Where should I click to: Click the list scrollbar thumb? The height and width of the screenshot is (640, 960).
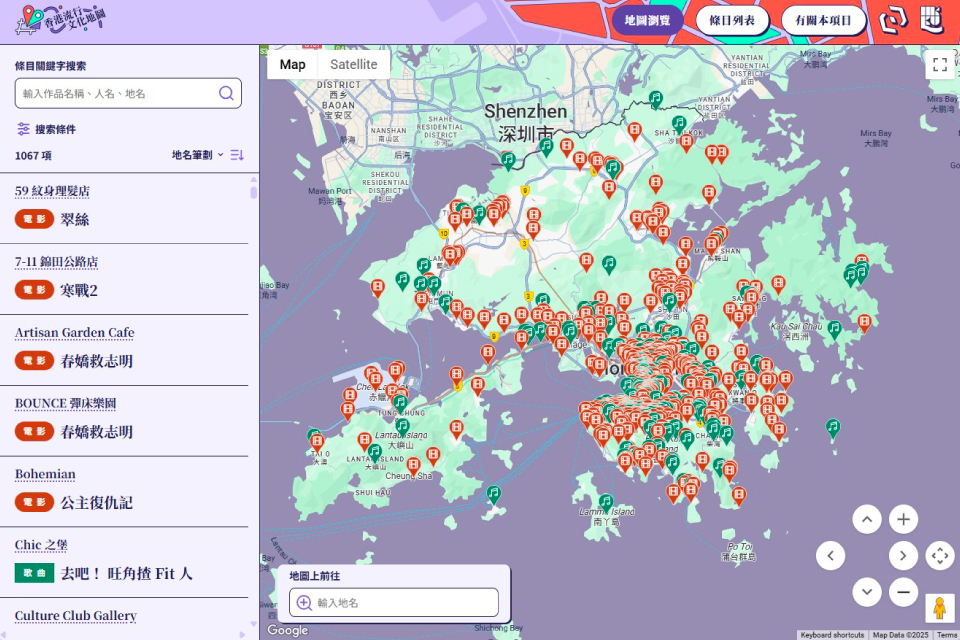point(253,192)
